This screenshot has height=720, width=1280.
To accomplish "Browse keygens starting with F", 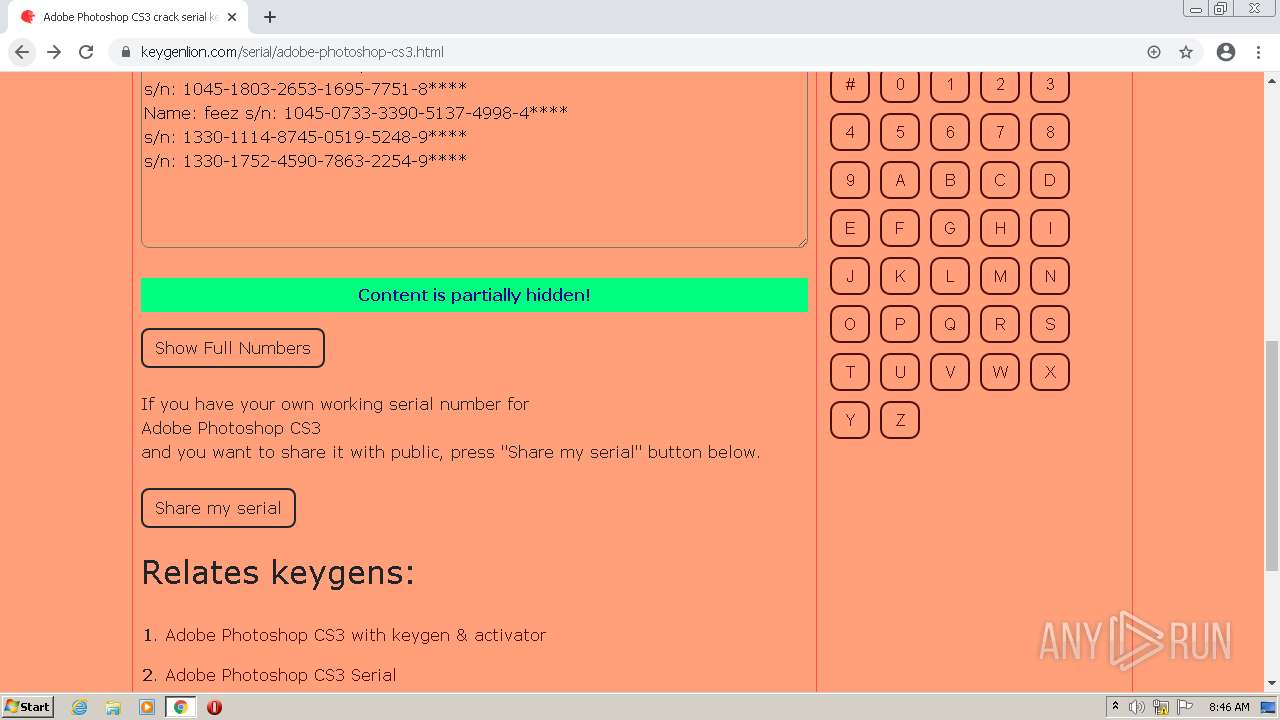I will point(900,228).
